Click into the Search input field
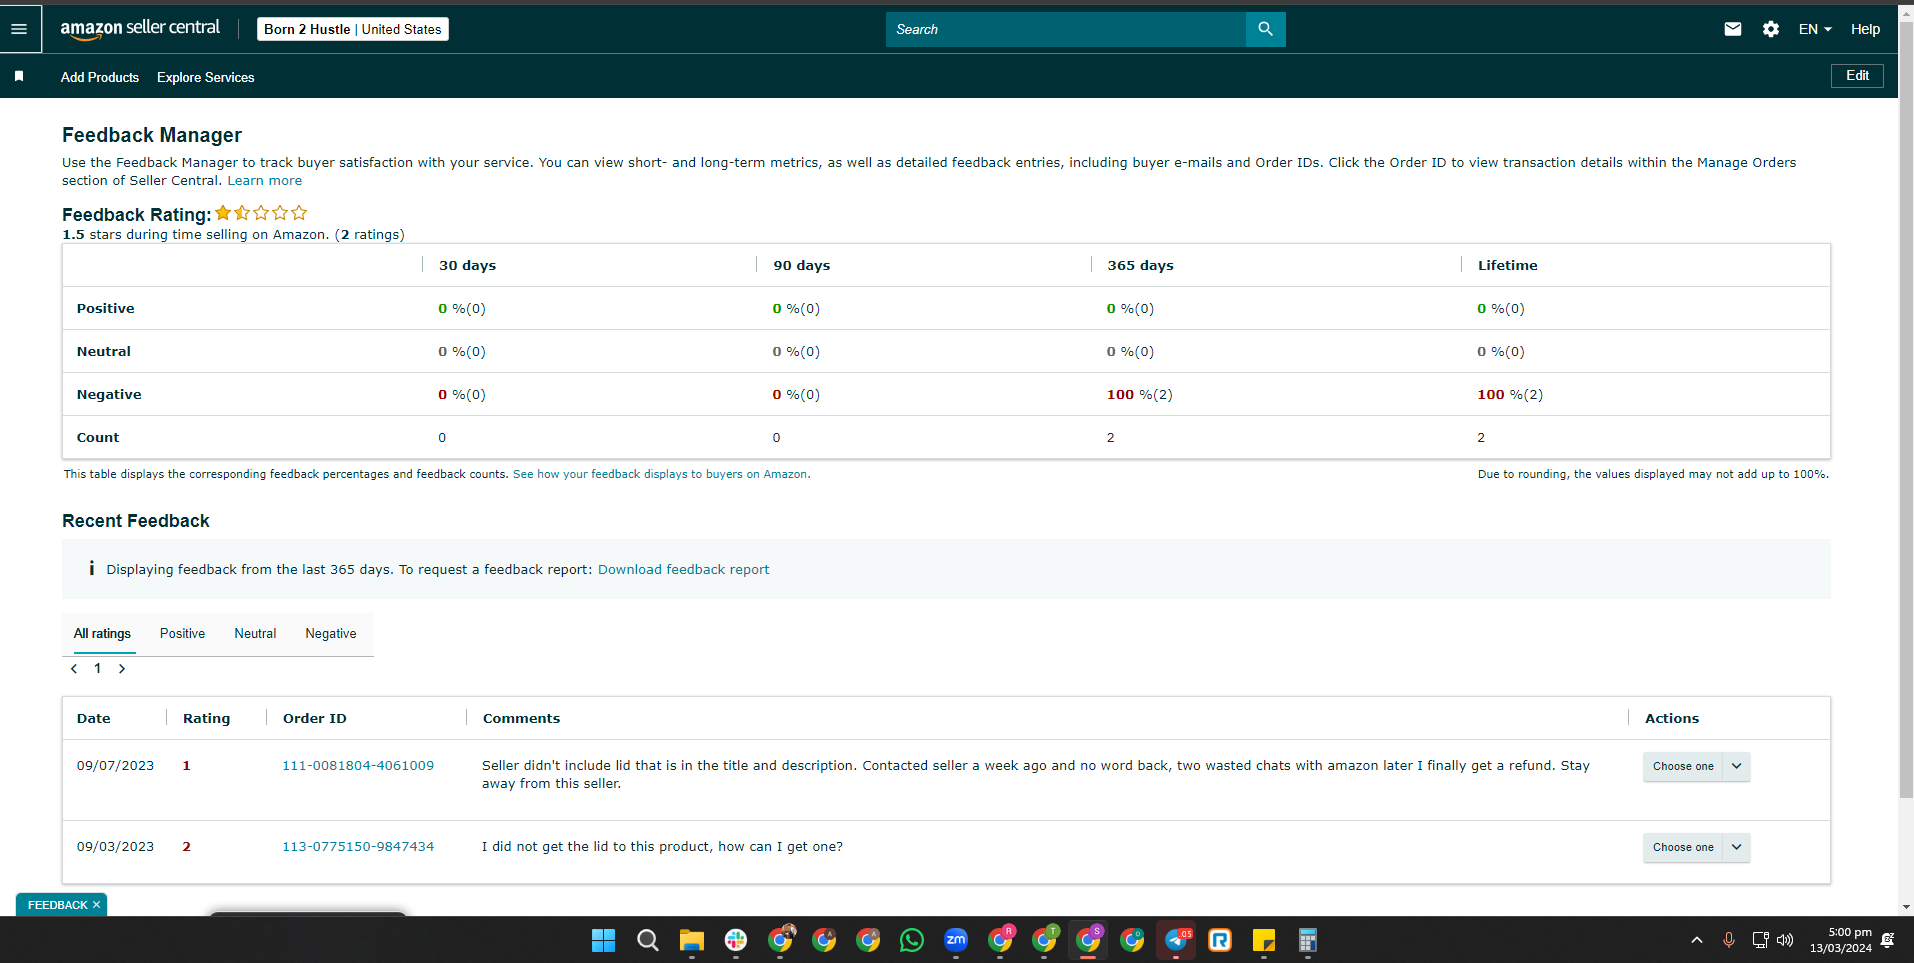 (x=1066, y=29)
